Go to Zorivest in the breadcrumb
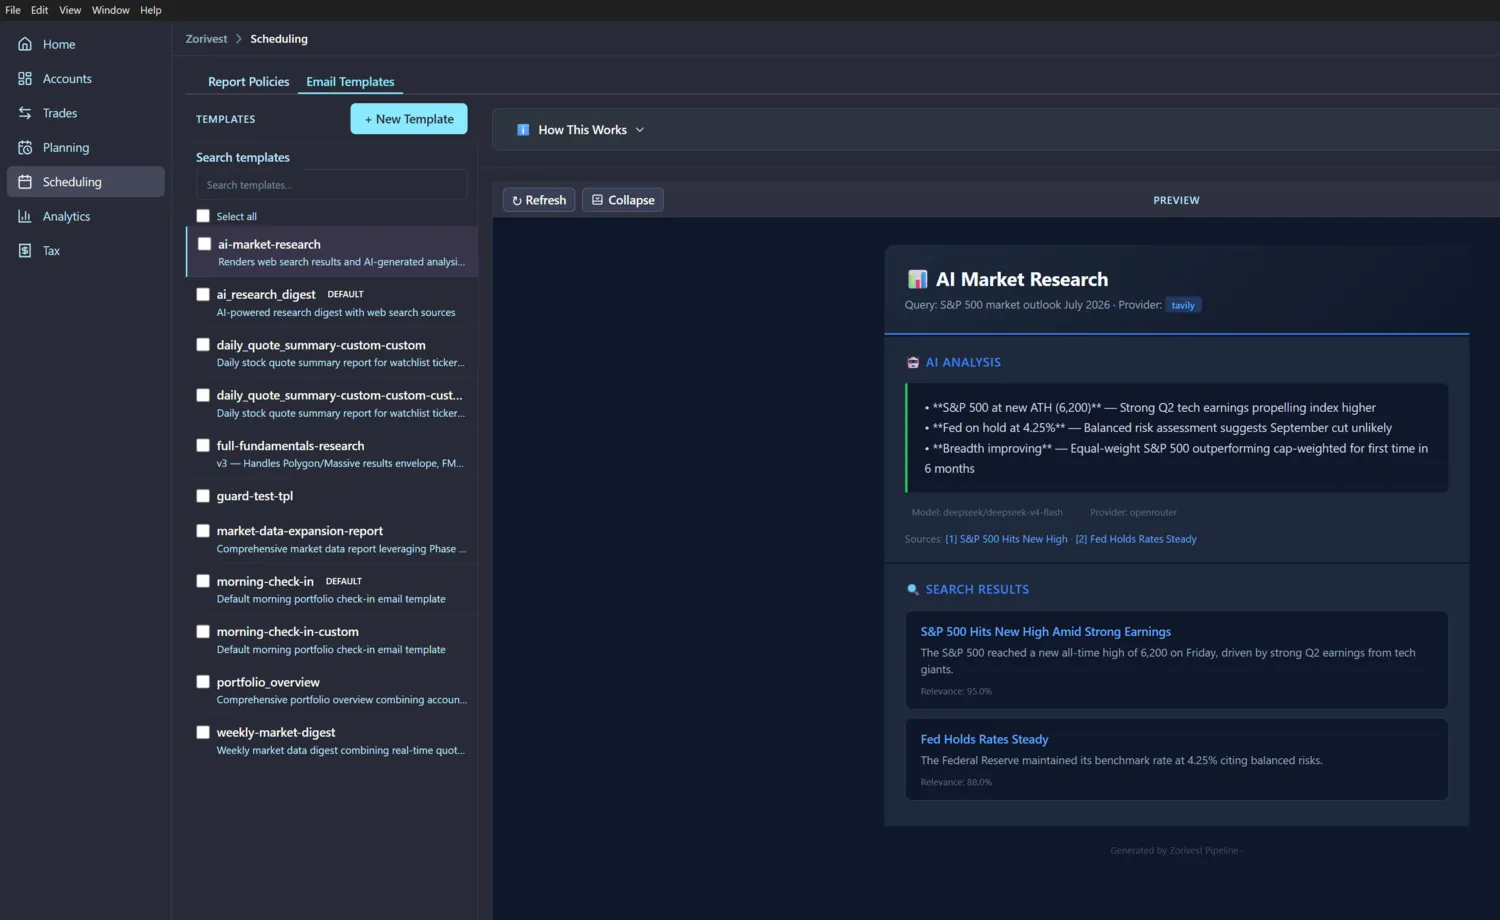Viewport: 1500px width, 920px height. point(207,39)
